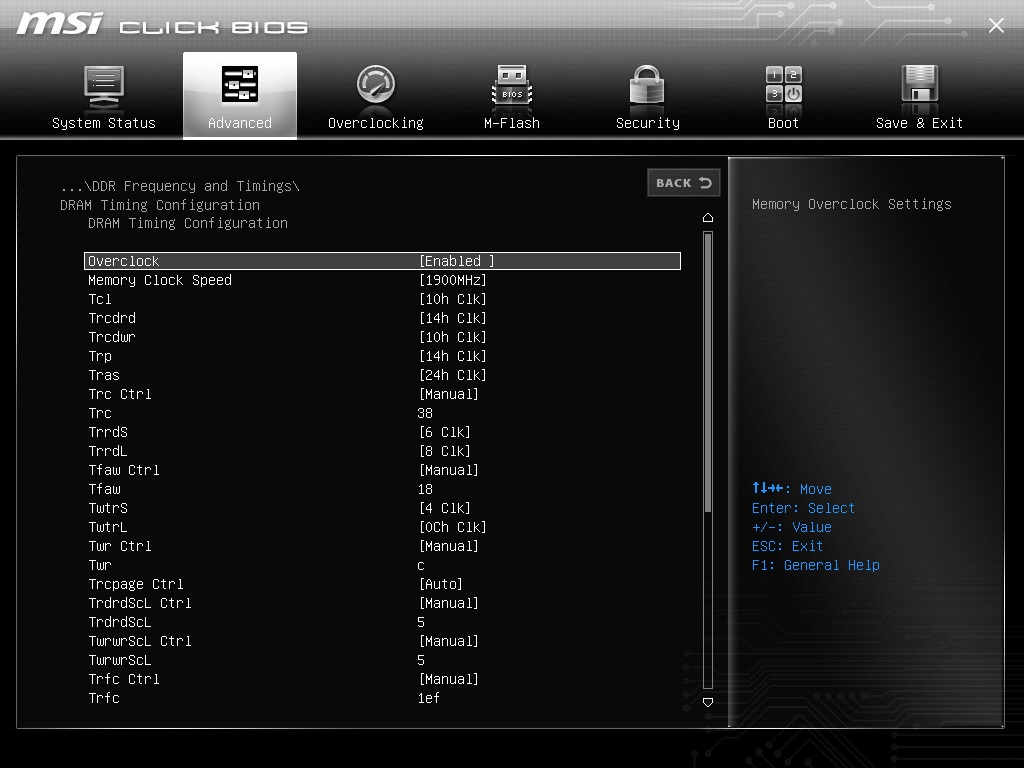Click scroll-up arrow of settings list

point(708,217)
